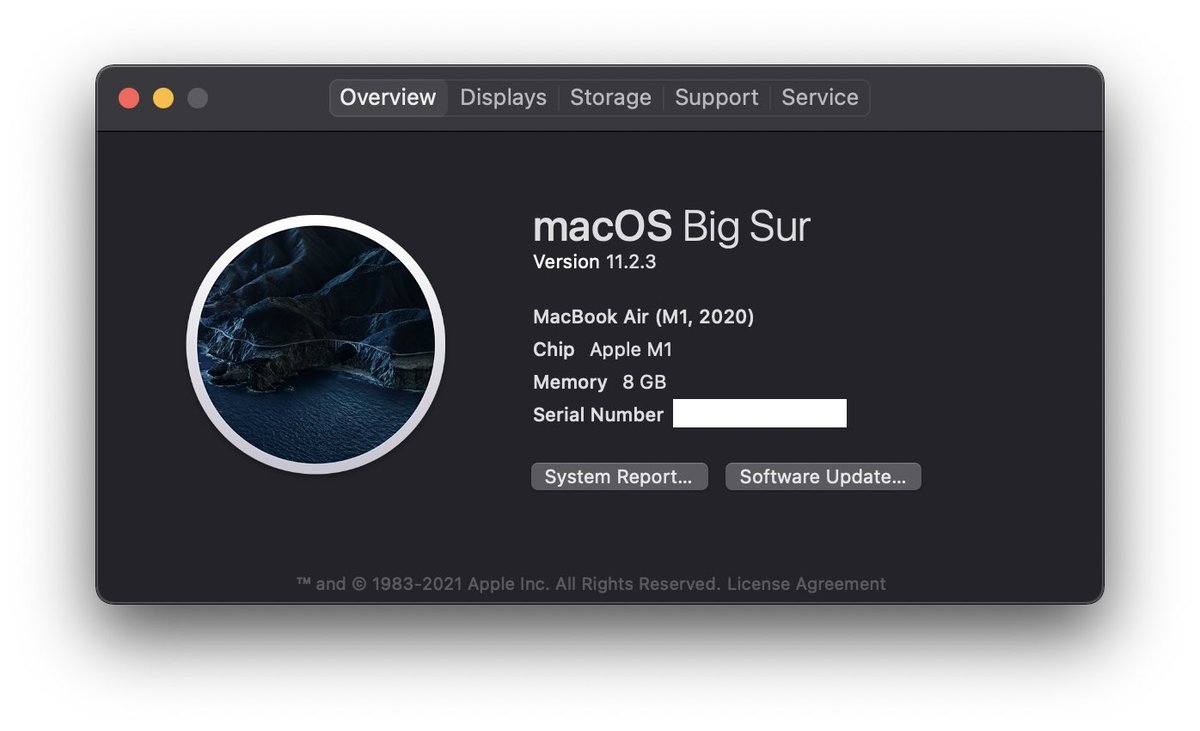Viewport: 1200px width, 731px height.
Task: Open the Displays tab
Action: point(503,98)
